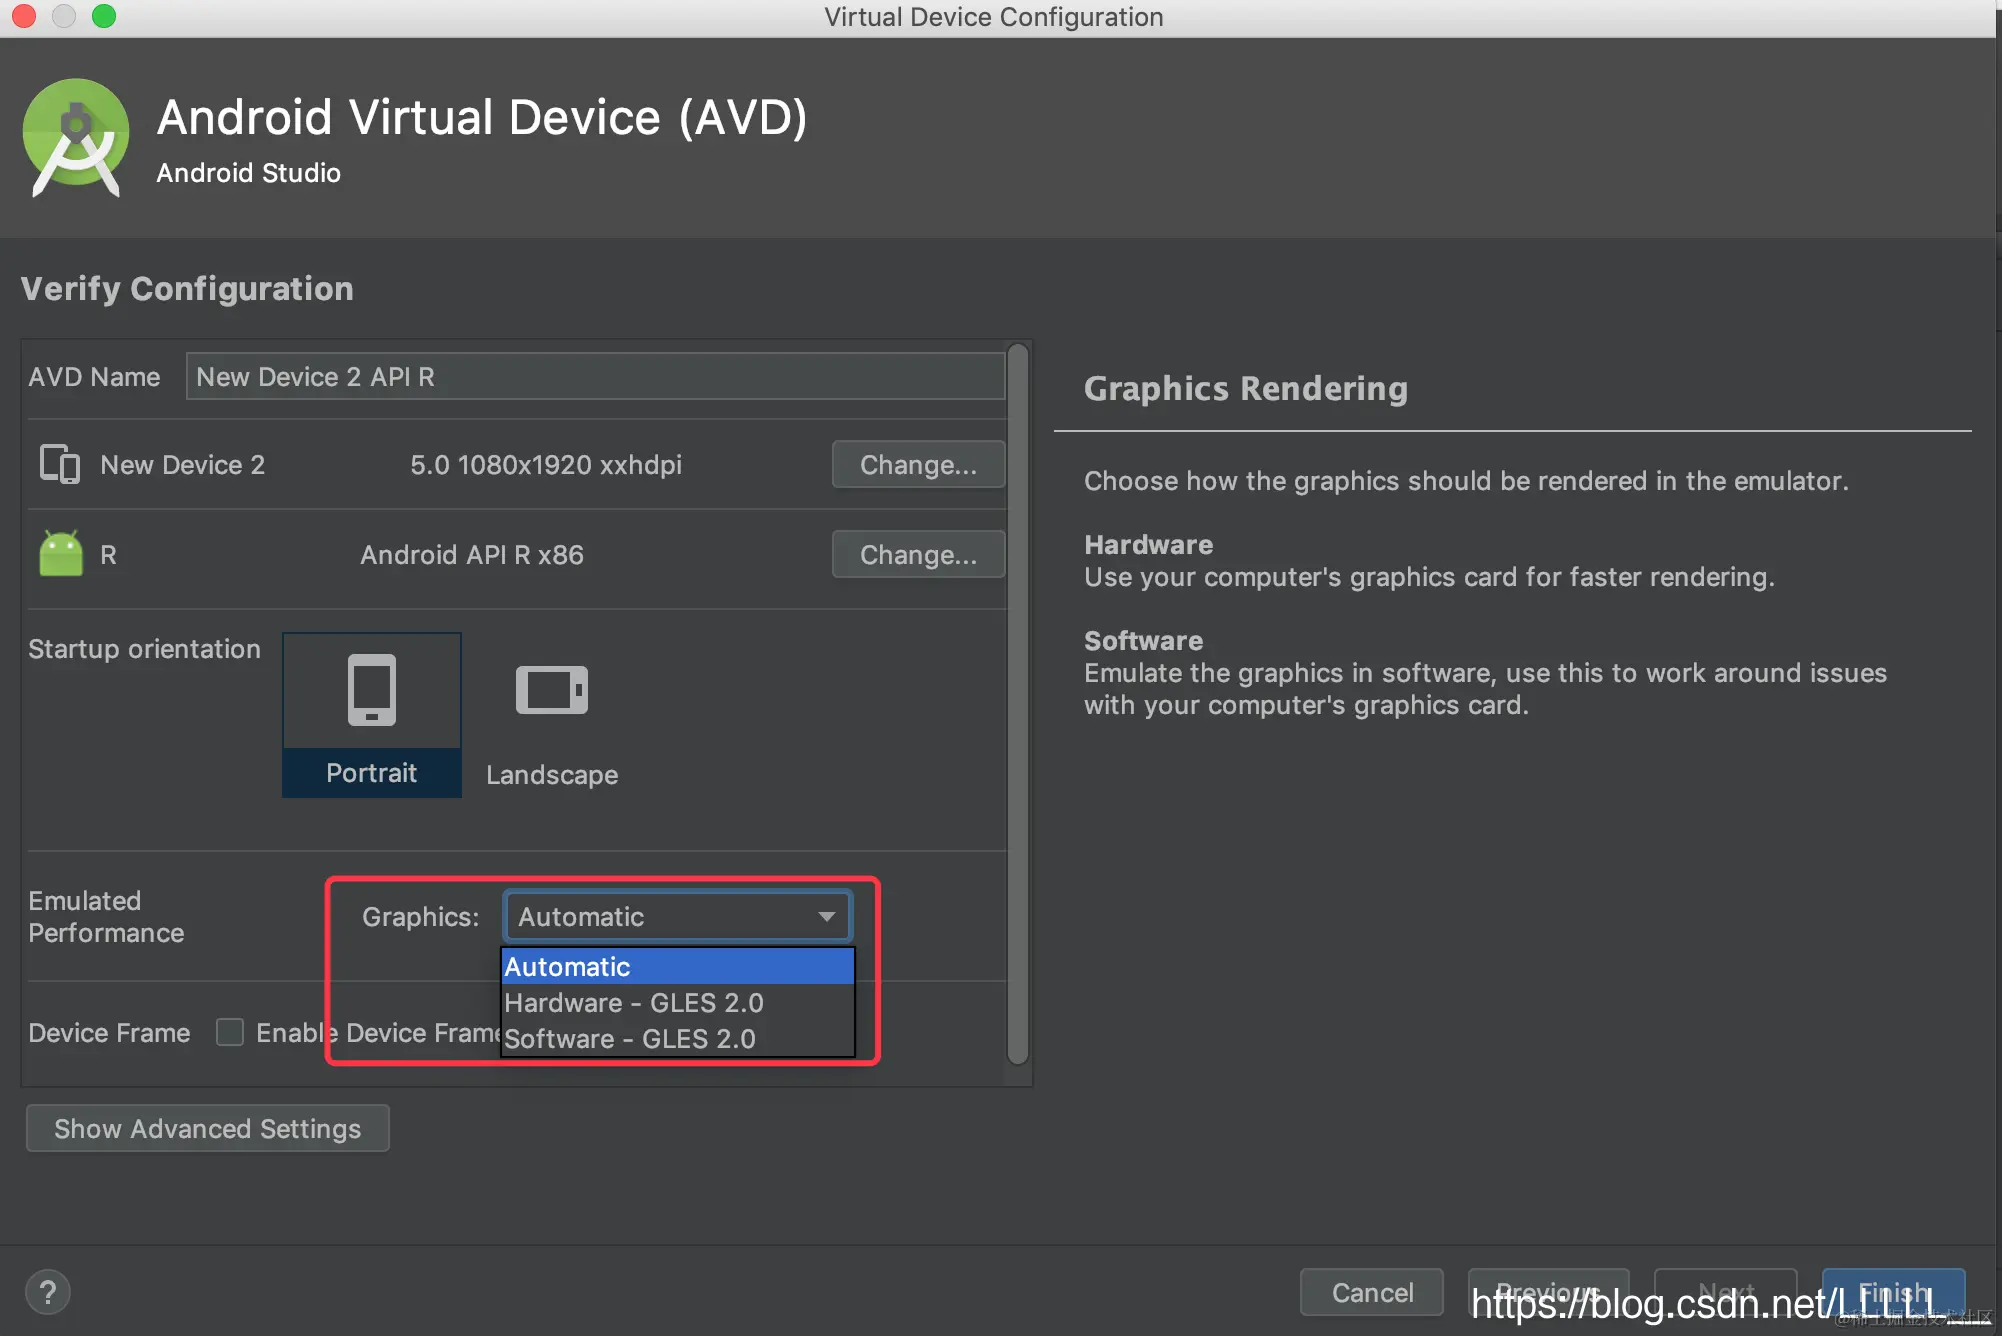Open the Graphics combo box showing Automatic

tap(660, 917)
